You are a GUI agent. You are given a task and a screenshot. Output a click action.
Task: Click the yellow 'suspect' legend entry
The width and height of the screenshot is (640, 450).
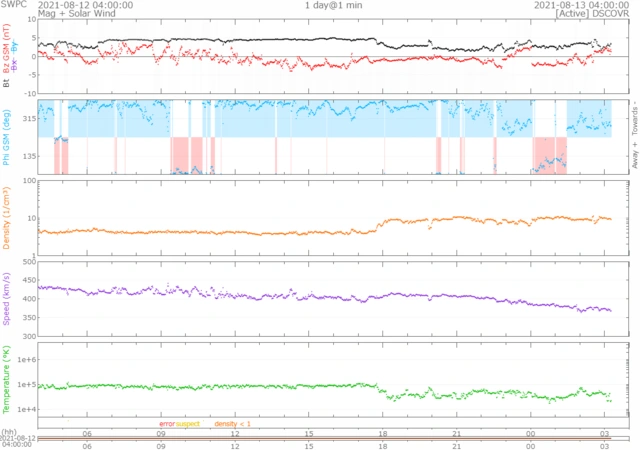(x=188, y=424)
